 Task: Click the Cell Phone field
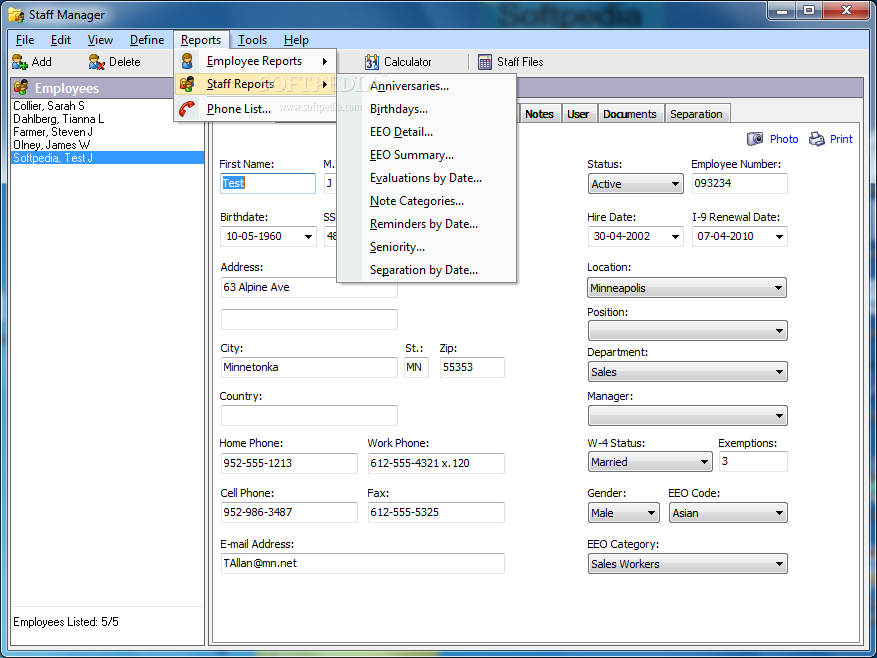(x=289, y=513)
